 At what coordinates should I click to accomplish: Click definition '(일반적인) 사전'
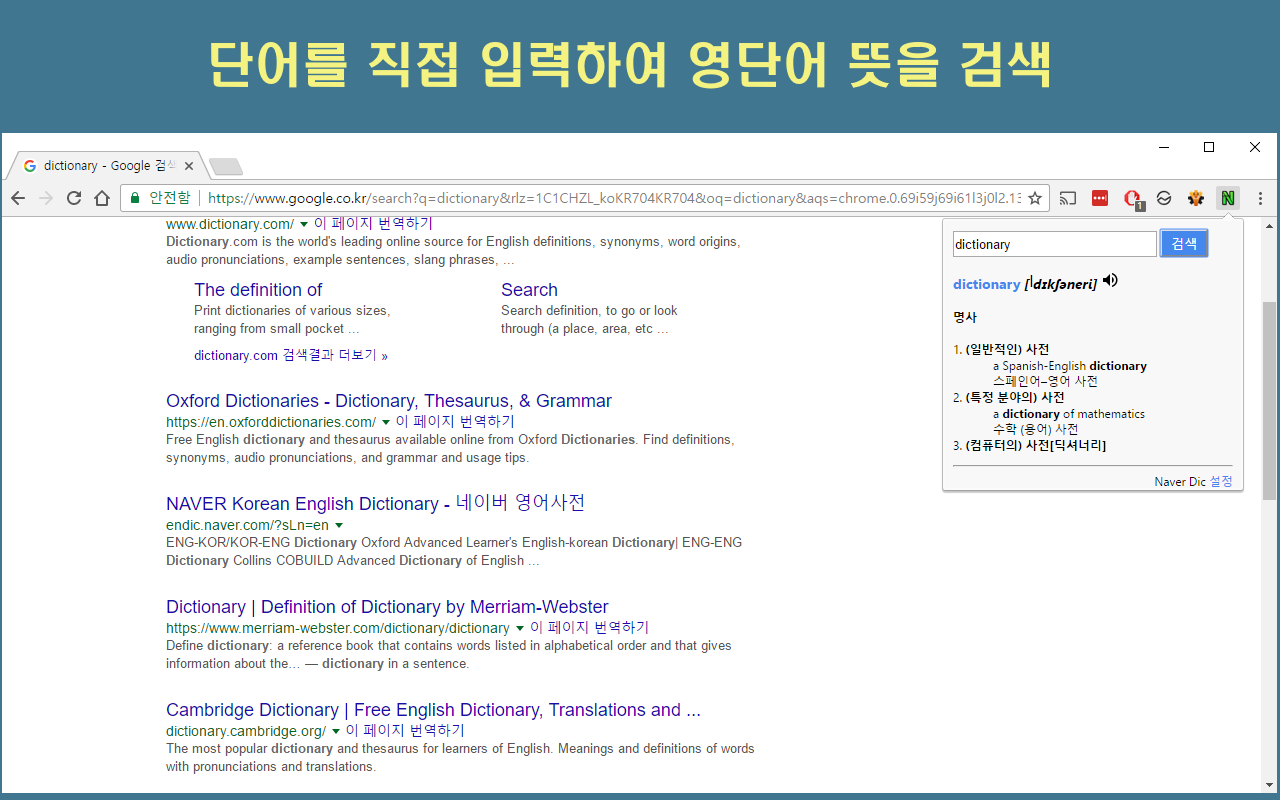point(1008,350)
